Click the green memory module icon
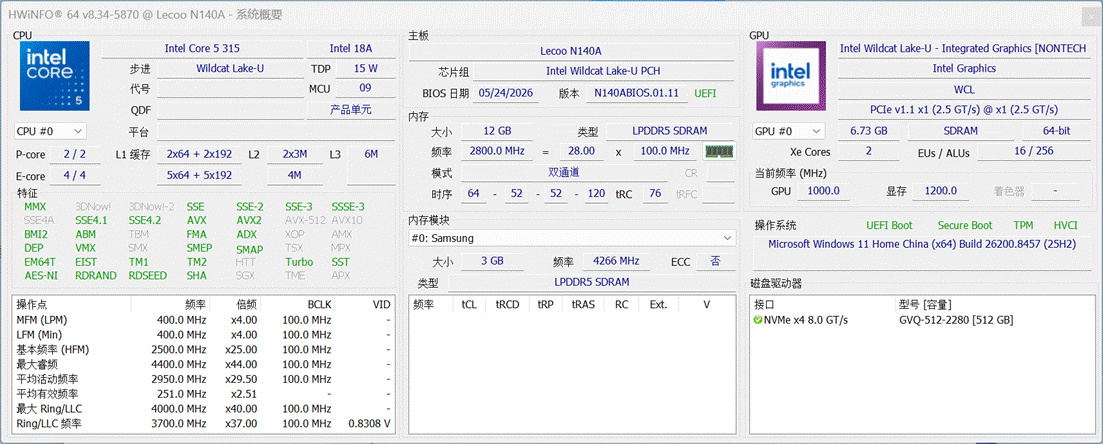1103x444 pixels. [719, 151]
